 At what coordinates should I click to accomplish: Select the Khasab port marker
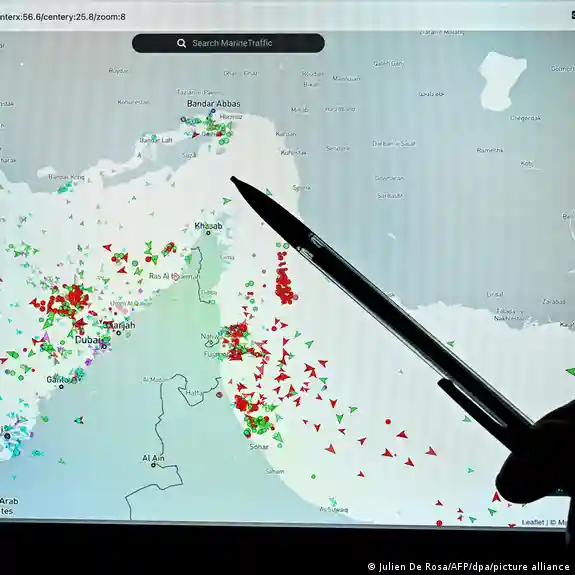208,233
